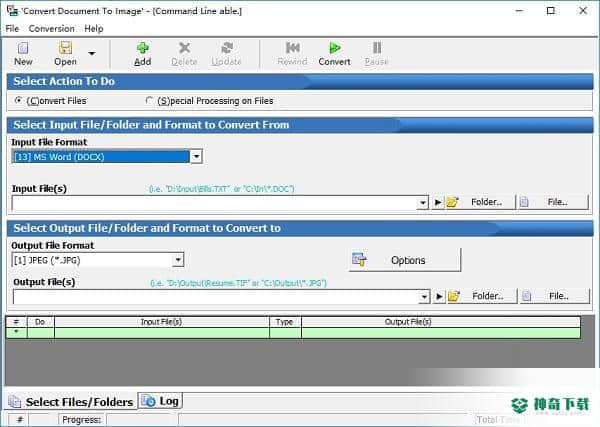The image size is (600, 427).
Task: Click the Input File(s) column header
Action: click(x=161, y=322)
